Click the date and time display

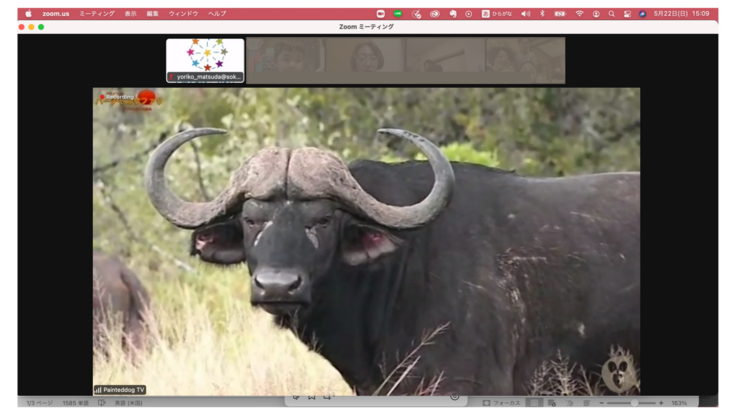(x=681, y=14)
